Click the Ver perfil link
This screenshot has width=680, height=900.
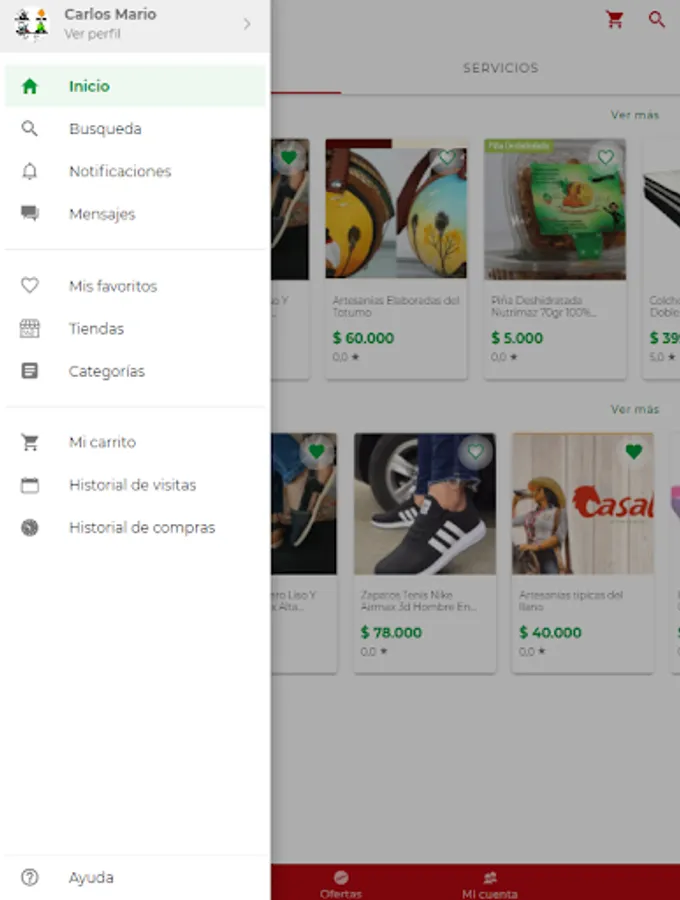coord(92,34)
